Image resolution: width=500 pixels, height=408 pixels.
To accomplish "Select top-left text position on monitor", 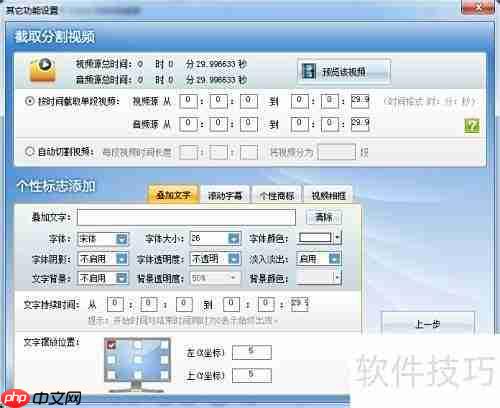I will coord(111,345).
